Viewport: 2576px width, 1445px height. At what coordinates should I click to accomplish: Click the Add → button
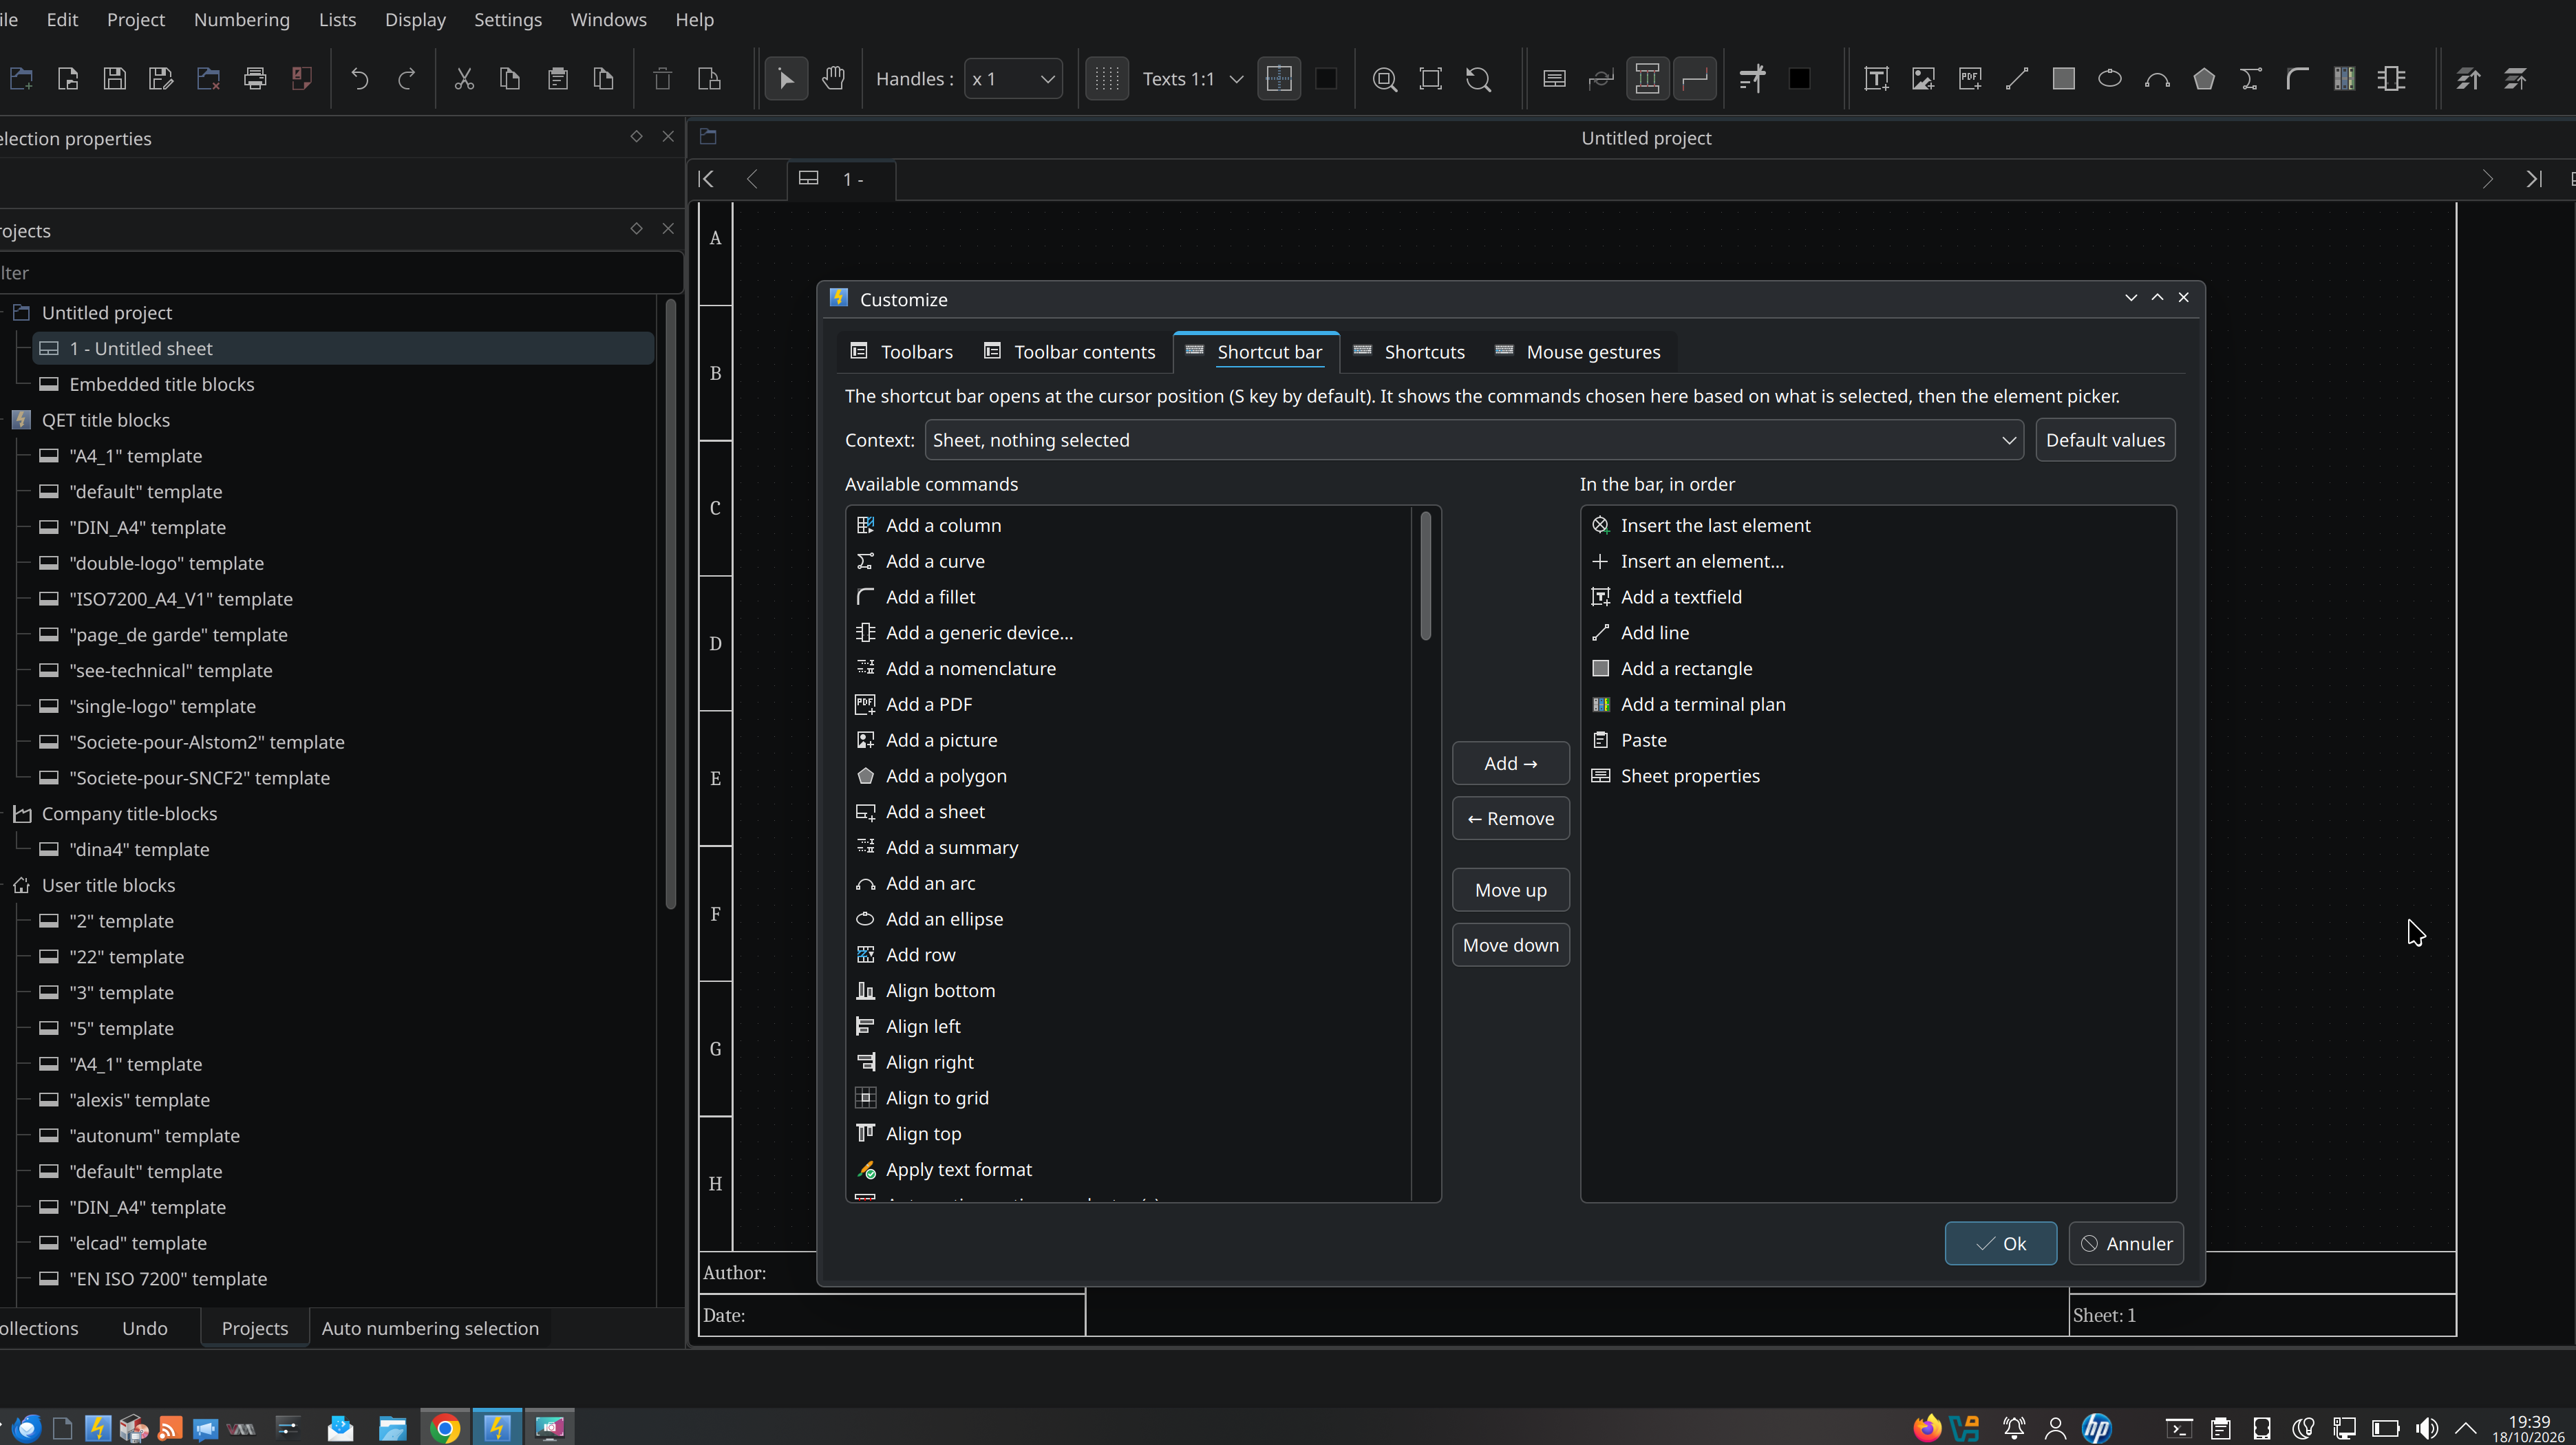point(1510,763)
